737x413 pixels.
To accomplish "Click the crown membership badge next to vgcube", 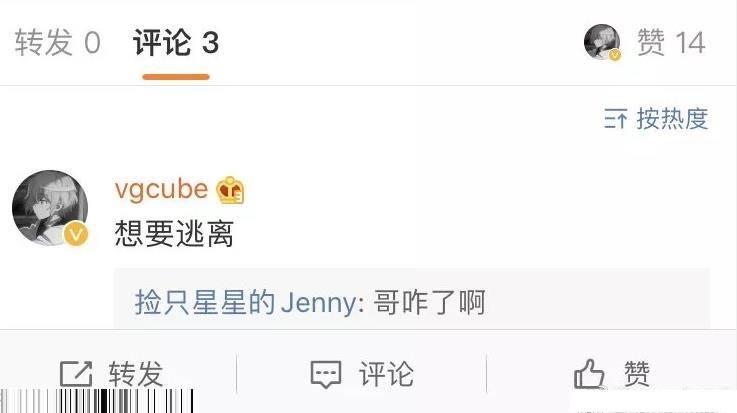I will (x=230, y=190).
